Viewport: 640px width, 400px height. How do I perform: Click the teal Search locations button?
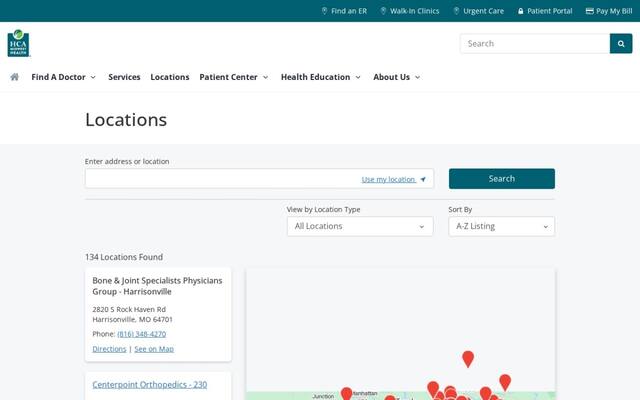click(x=502, y=179)
